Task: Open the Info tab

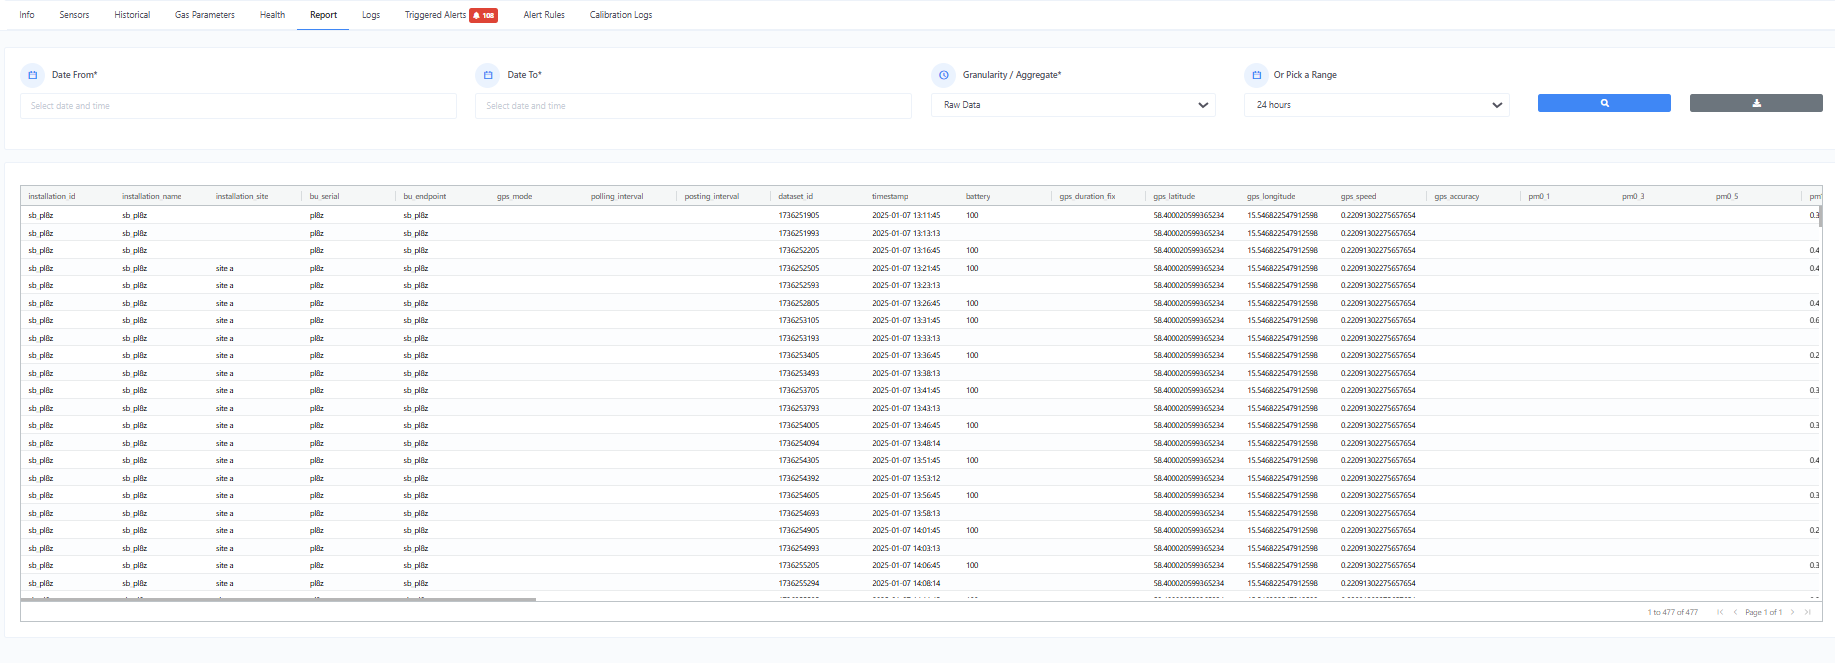Action: pos(27,15)
